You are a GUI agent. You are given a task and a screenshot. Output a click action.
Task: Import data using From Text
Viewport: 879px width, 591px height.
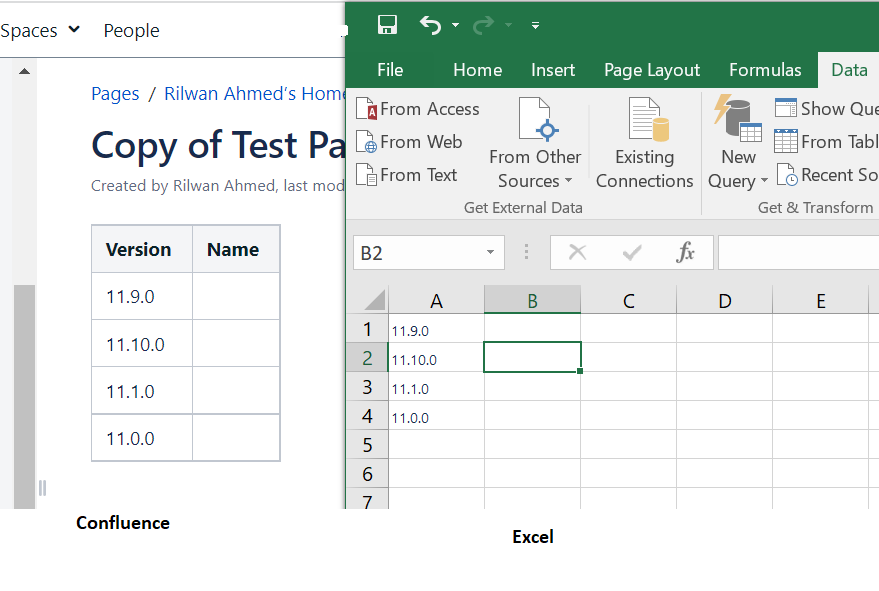[407, 175]
